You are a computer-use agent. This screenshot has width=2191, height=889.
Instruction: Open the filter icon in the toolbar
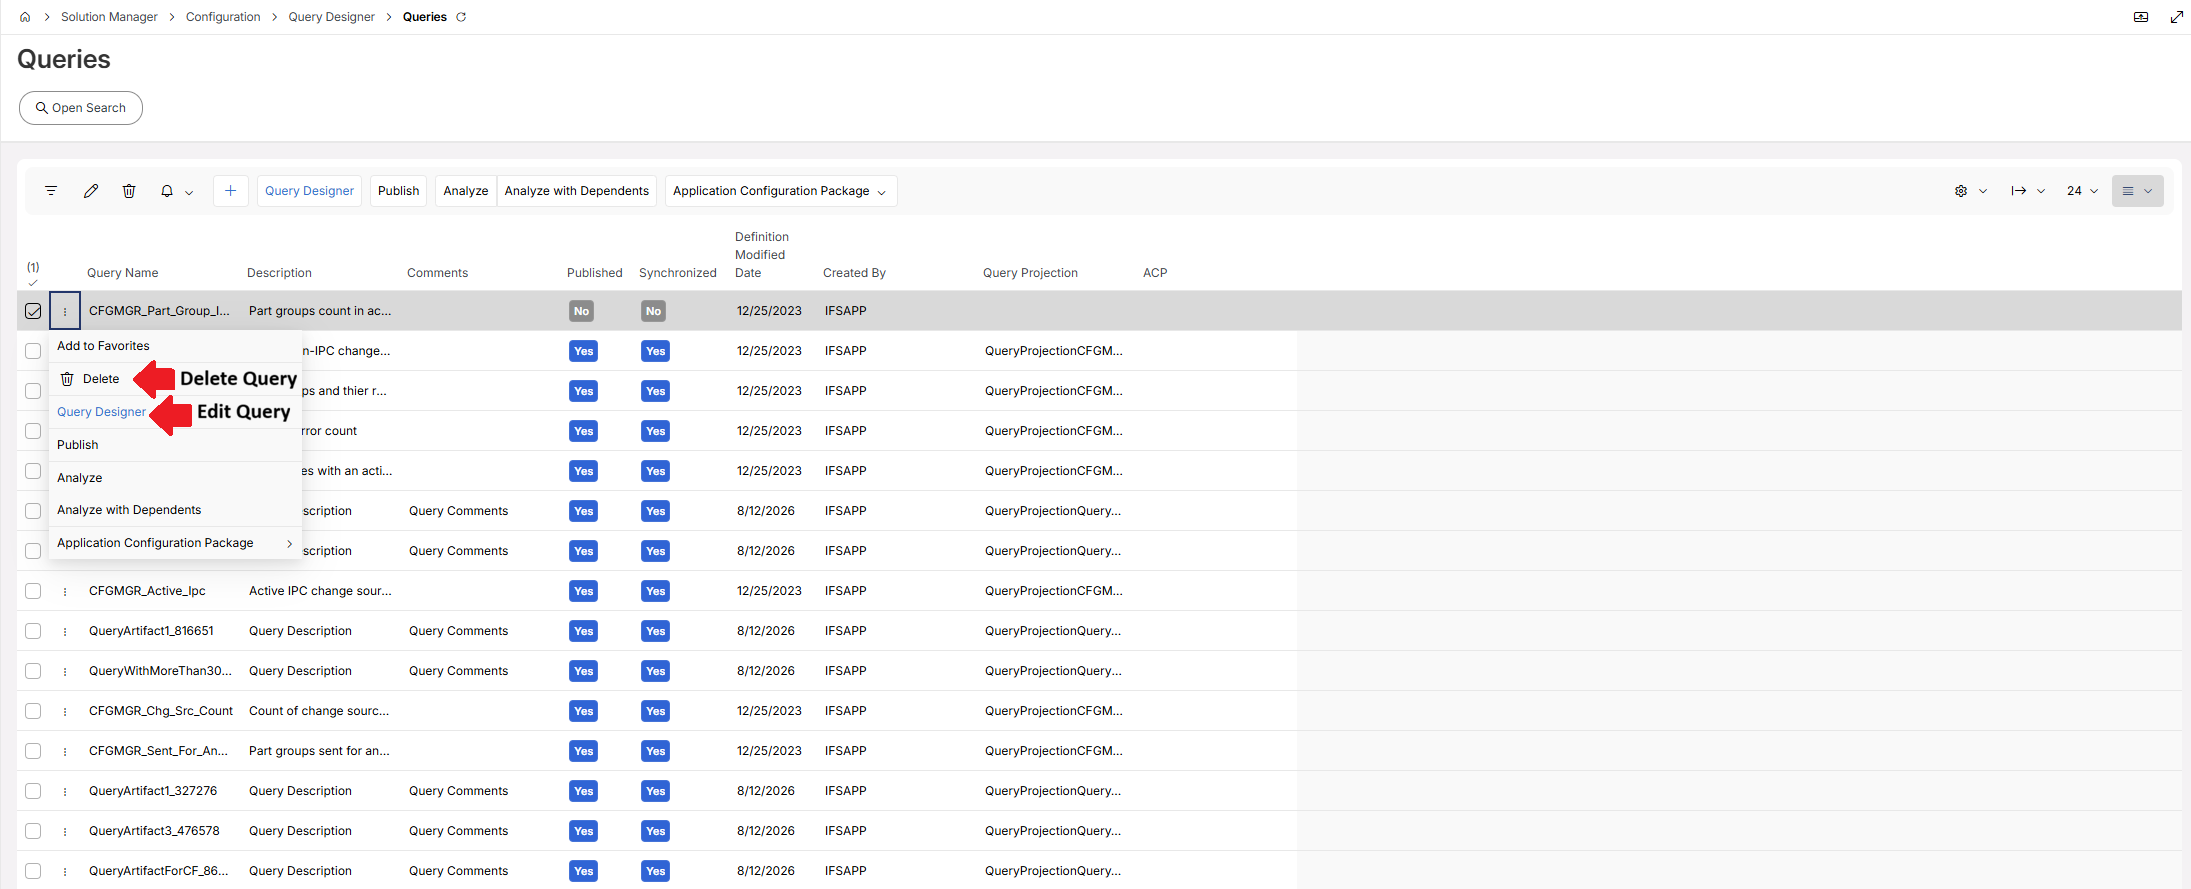(51, 191)
